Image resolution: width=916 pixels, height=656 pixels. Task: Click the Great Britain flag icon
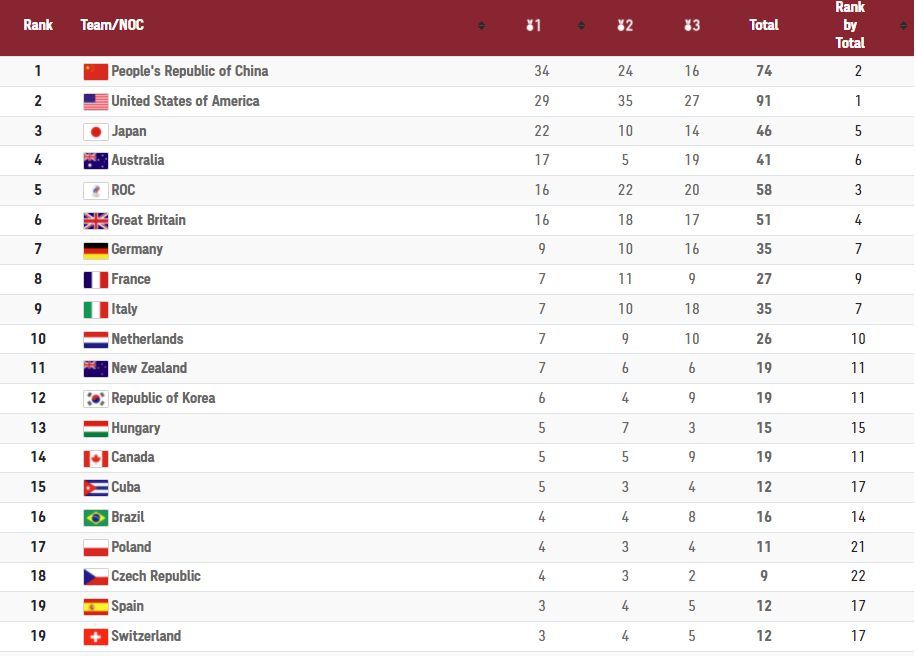96,221
